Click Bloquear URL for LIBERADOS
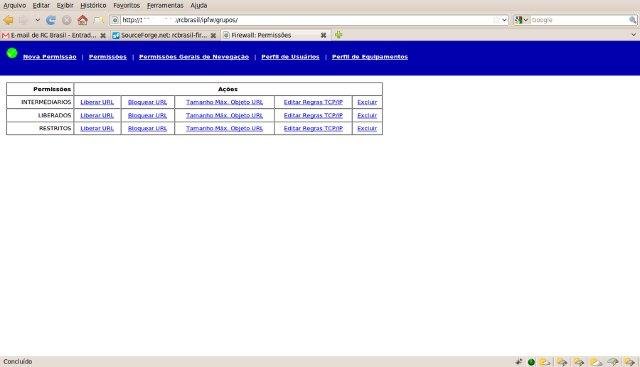 147,116
